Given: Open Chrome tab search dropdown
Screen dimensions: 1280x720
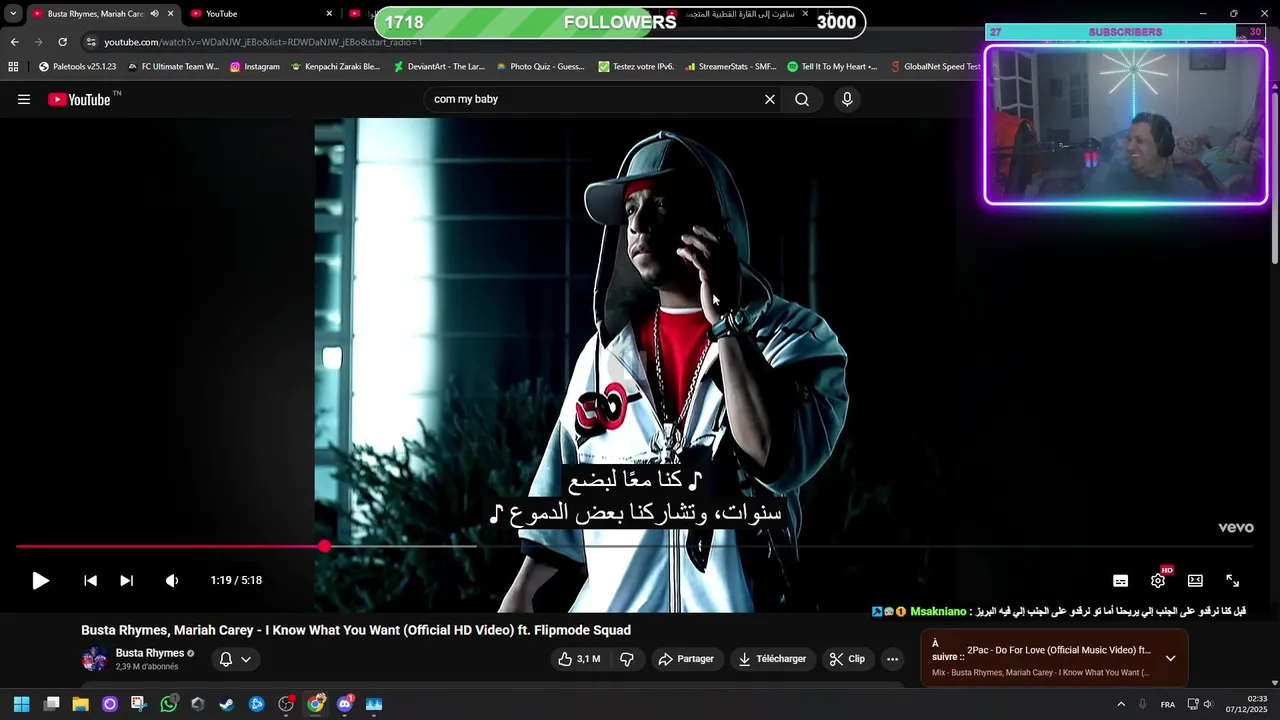Looking at the screenshot, I should (13, 14).
